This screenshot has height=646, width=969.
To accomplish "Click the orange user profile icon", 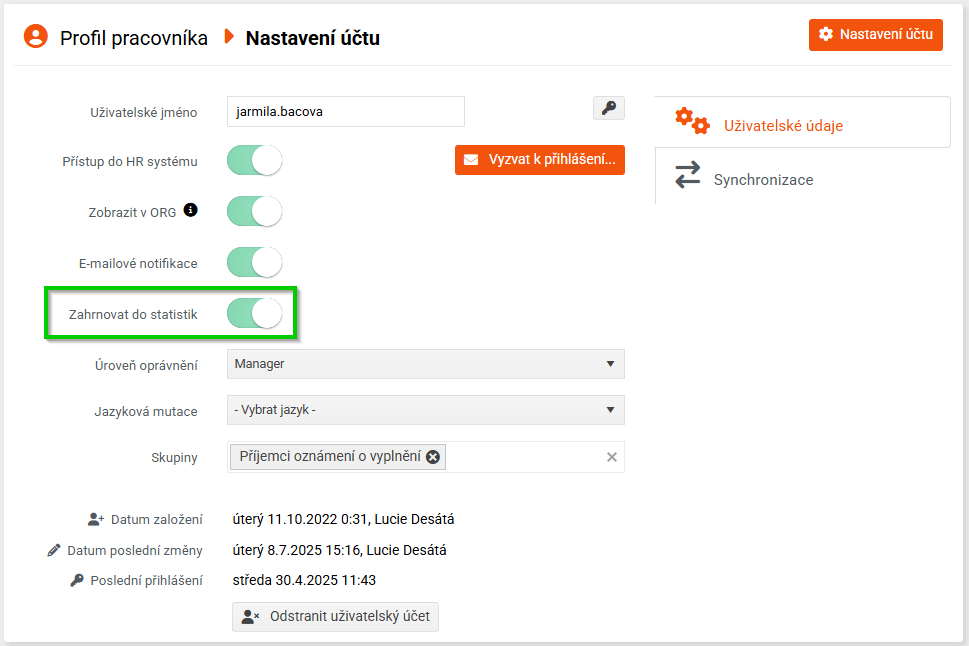I will [36, 36].
